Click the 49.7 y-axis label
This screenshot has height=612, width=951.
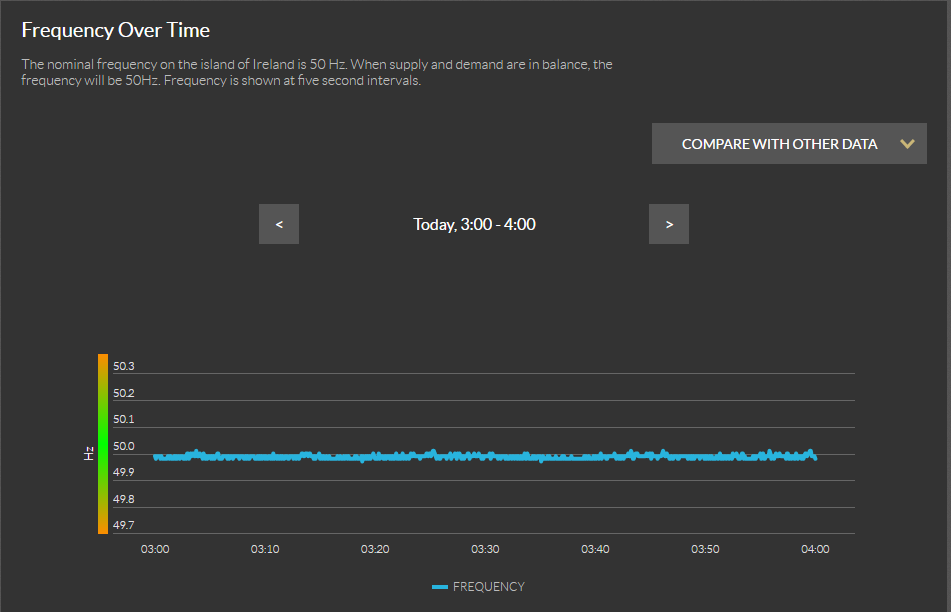pos(124,525)
